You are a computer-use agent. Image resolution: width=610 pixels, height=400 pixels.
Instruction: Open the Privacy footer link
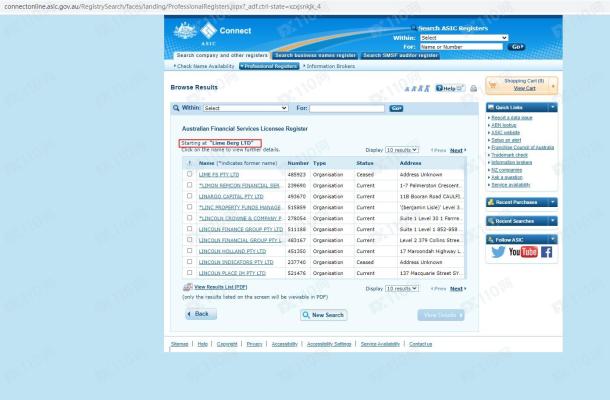[x=254, y=344]
